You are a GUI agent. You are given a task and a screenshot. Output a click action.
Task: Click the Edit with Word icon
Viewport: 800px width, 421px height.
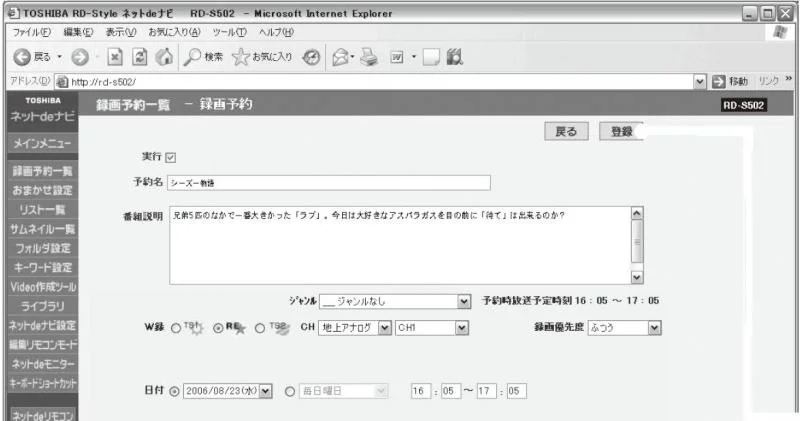[397, 57]
